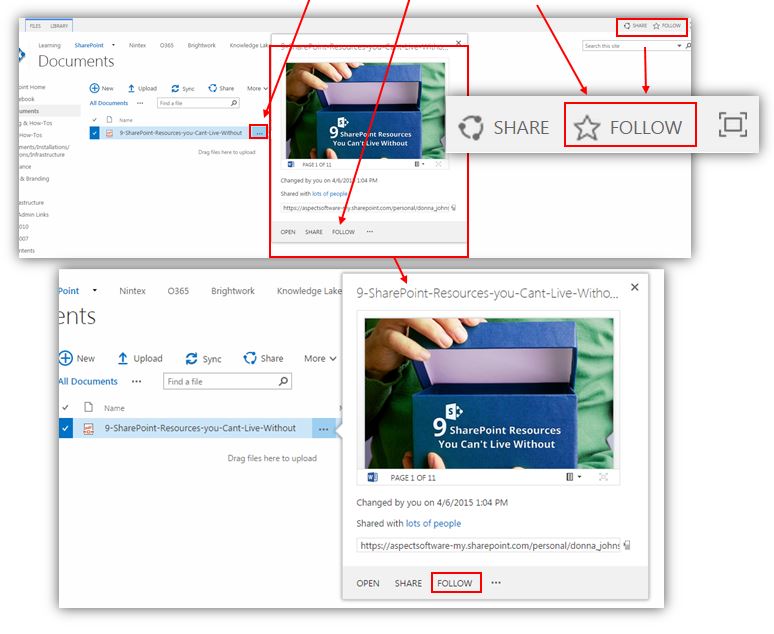Image resolution: width=774 pixels, height=634 pixels.
Task: Click the New plus icon in enlarged view
Action: pyautogui.click(x=66, y=358)
